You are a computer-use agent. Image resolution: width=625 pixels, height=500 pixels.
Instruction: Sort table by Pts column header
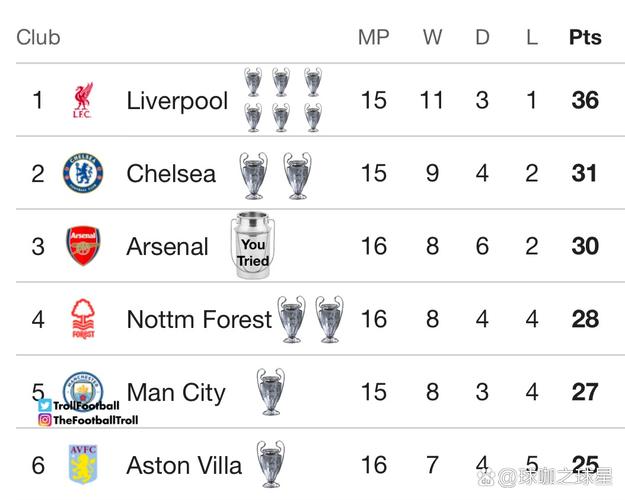pos(585,37)
